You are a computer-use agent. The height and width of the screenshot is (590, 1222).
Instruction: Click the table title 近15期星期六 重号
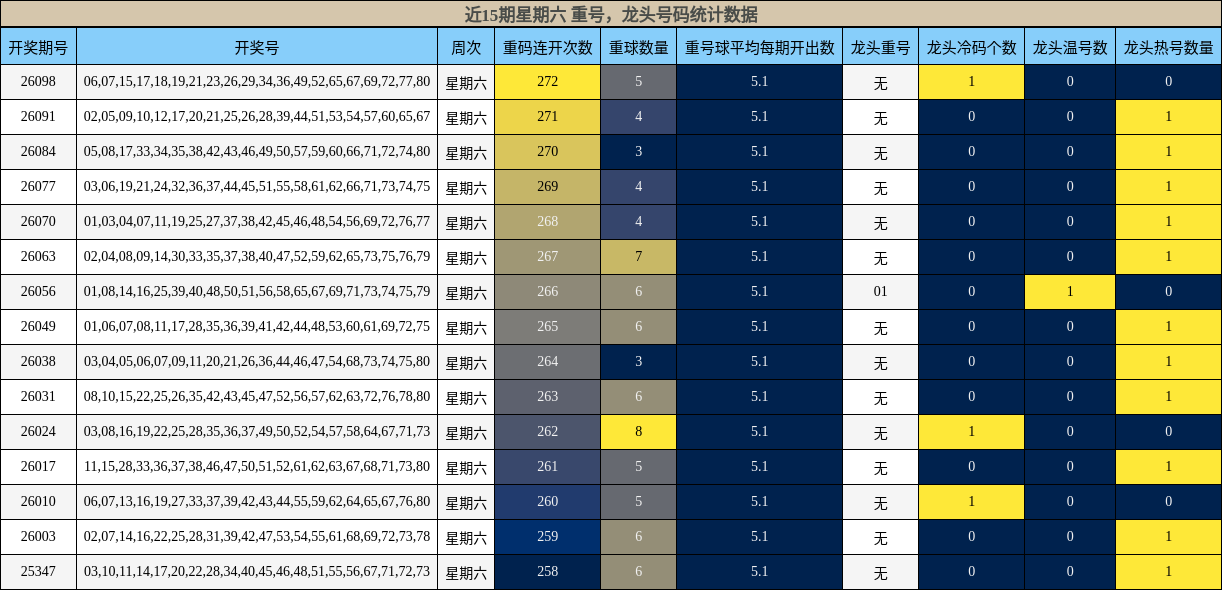coord(611,14)
